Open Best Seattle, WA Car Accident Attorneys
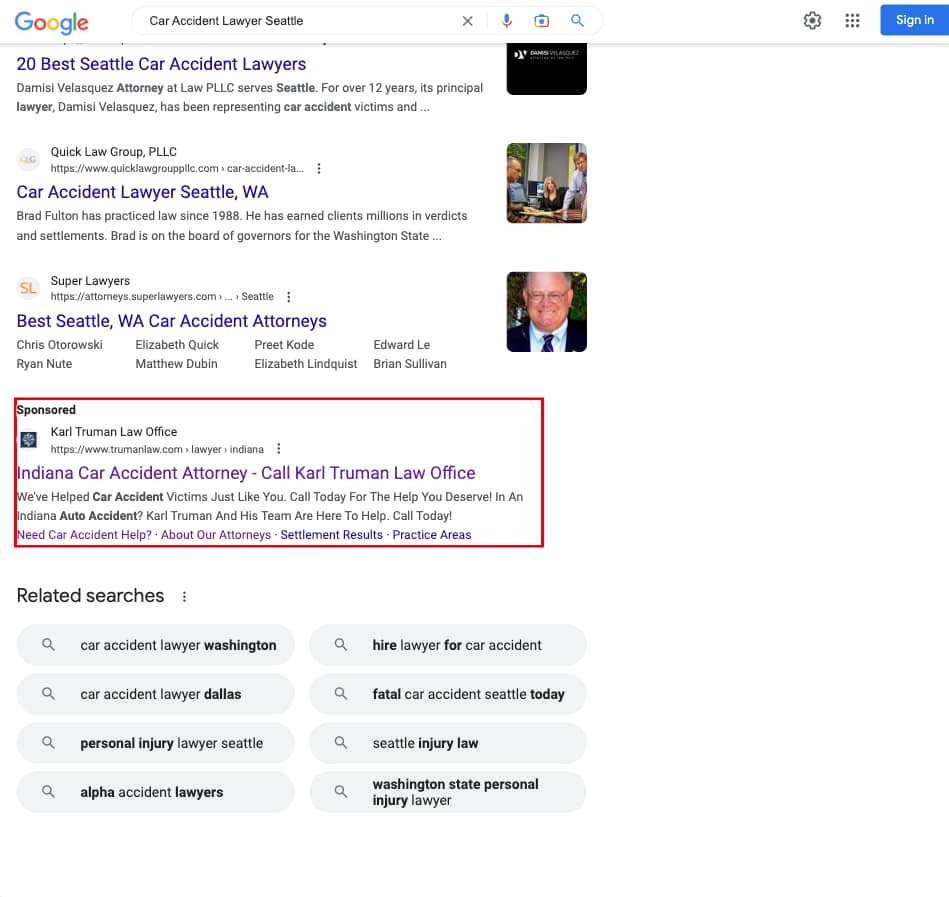The image size is (949, 897). (x=171, y=321)
